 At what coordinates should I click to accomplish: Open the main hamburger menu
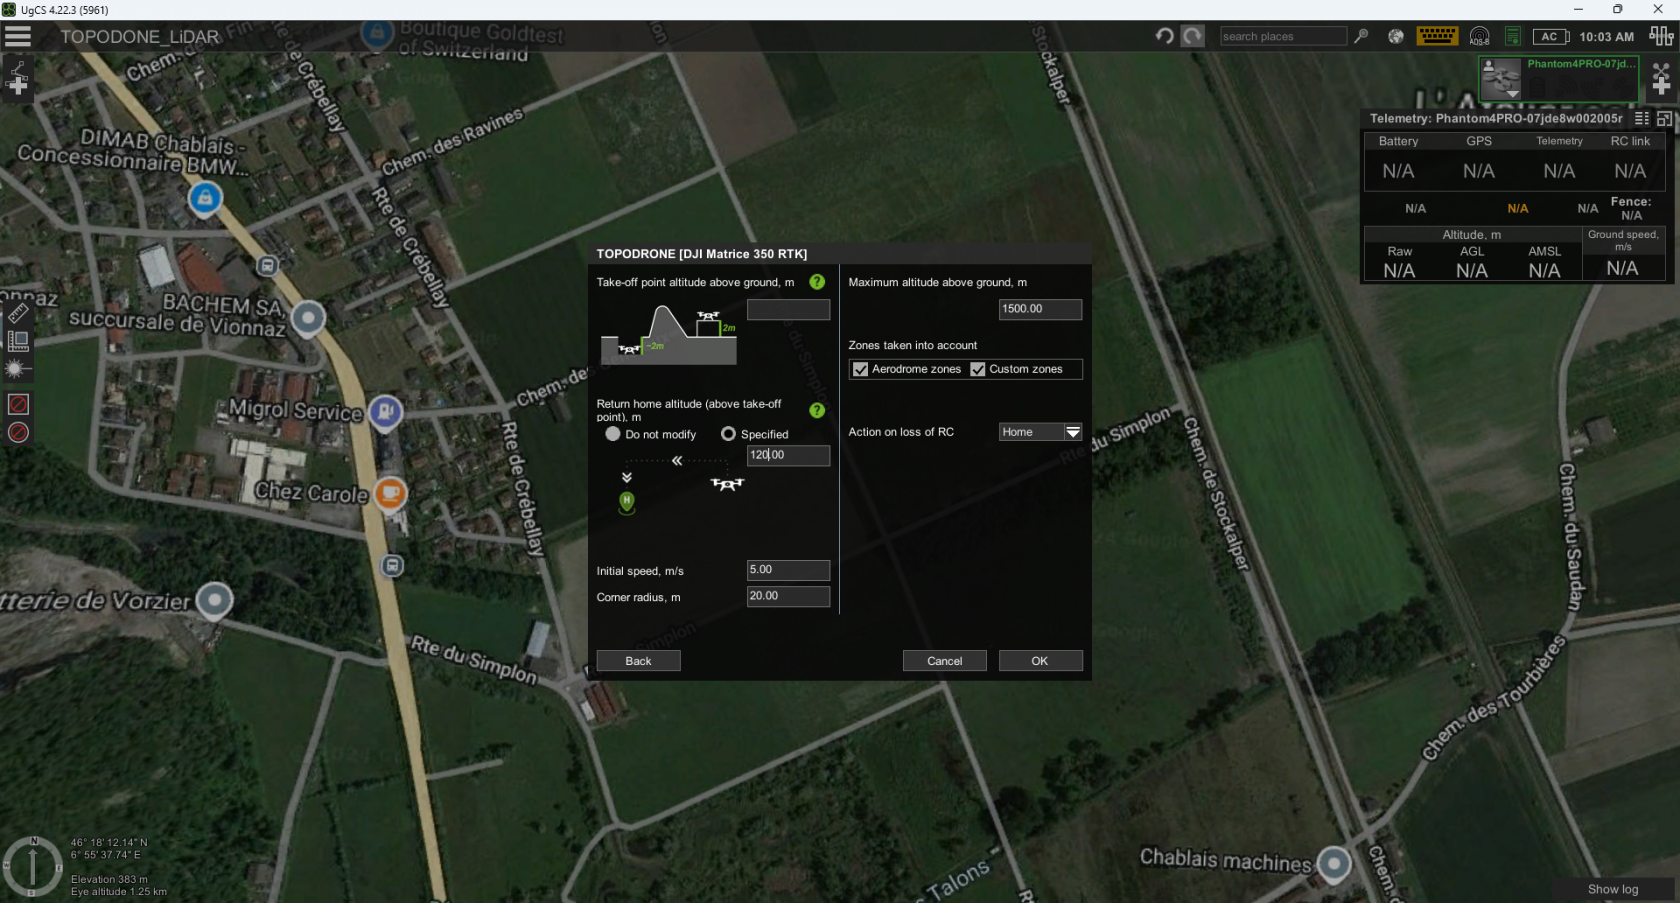point(18,37)
